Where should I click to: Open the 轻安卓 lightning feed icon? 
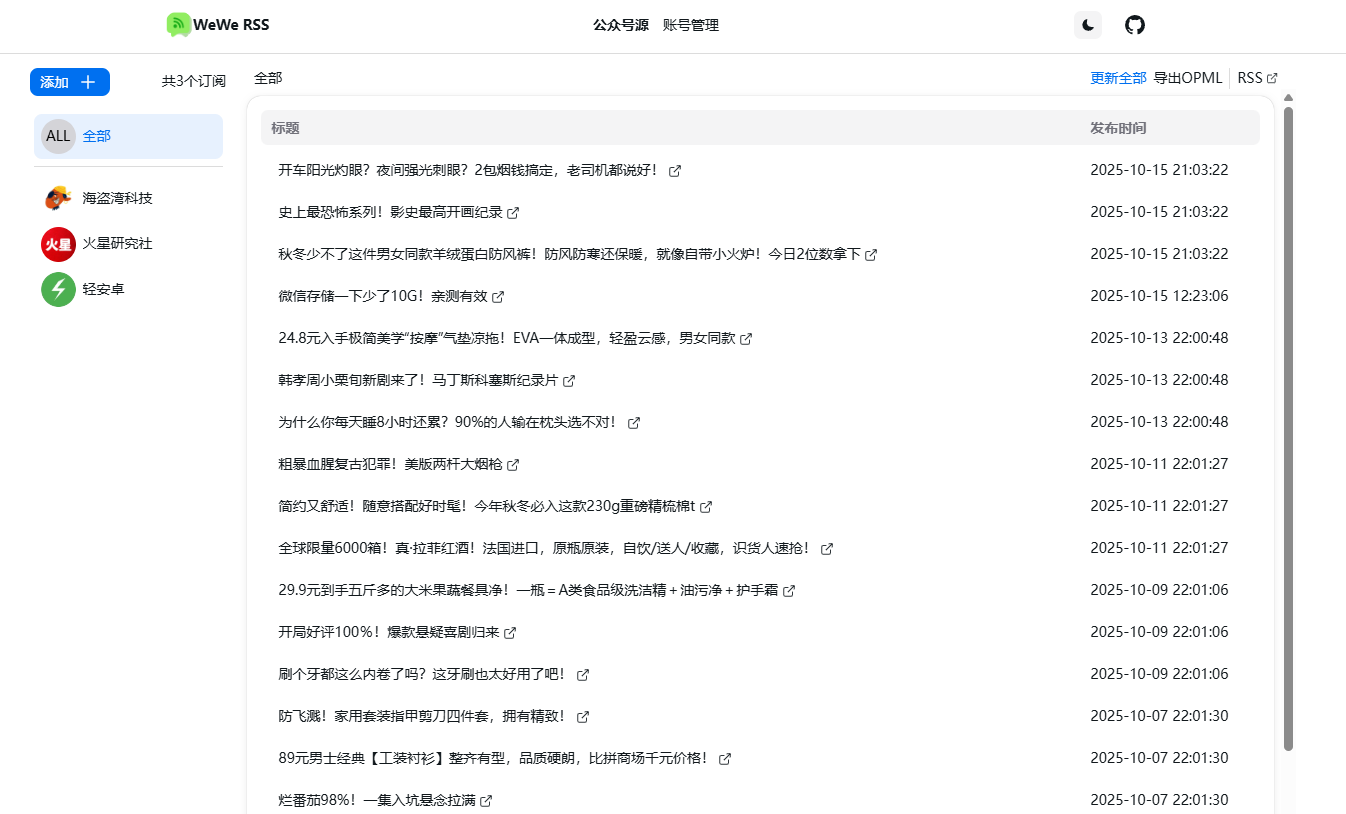[58, 289]
